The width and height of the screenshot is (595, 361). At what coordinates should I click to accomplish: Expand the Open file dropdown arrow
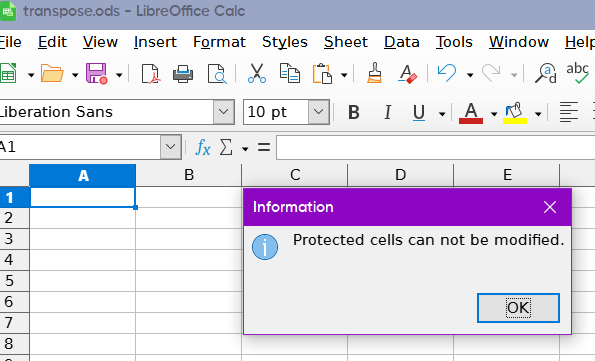tap(75, 75)
